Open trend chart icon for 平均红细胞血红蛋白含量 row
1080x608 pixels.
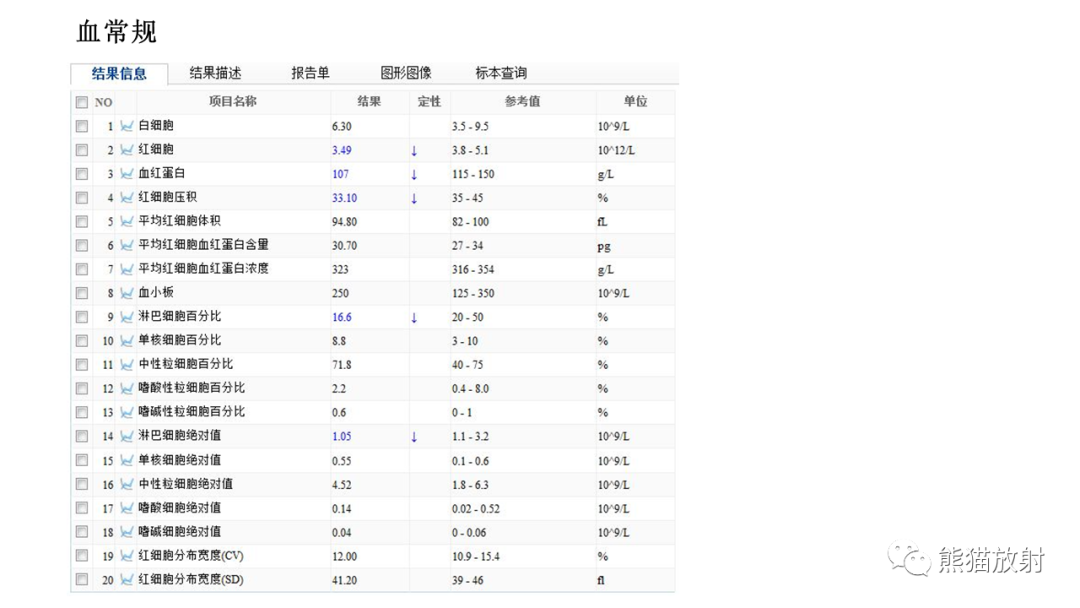tap(127, 245)
